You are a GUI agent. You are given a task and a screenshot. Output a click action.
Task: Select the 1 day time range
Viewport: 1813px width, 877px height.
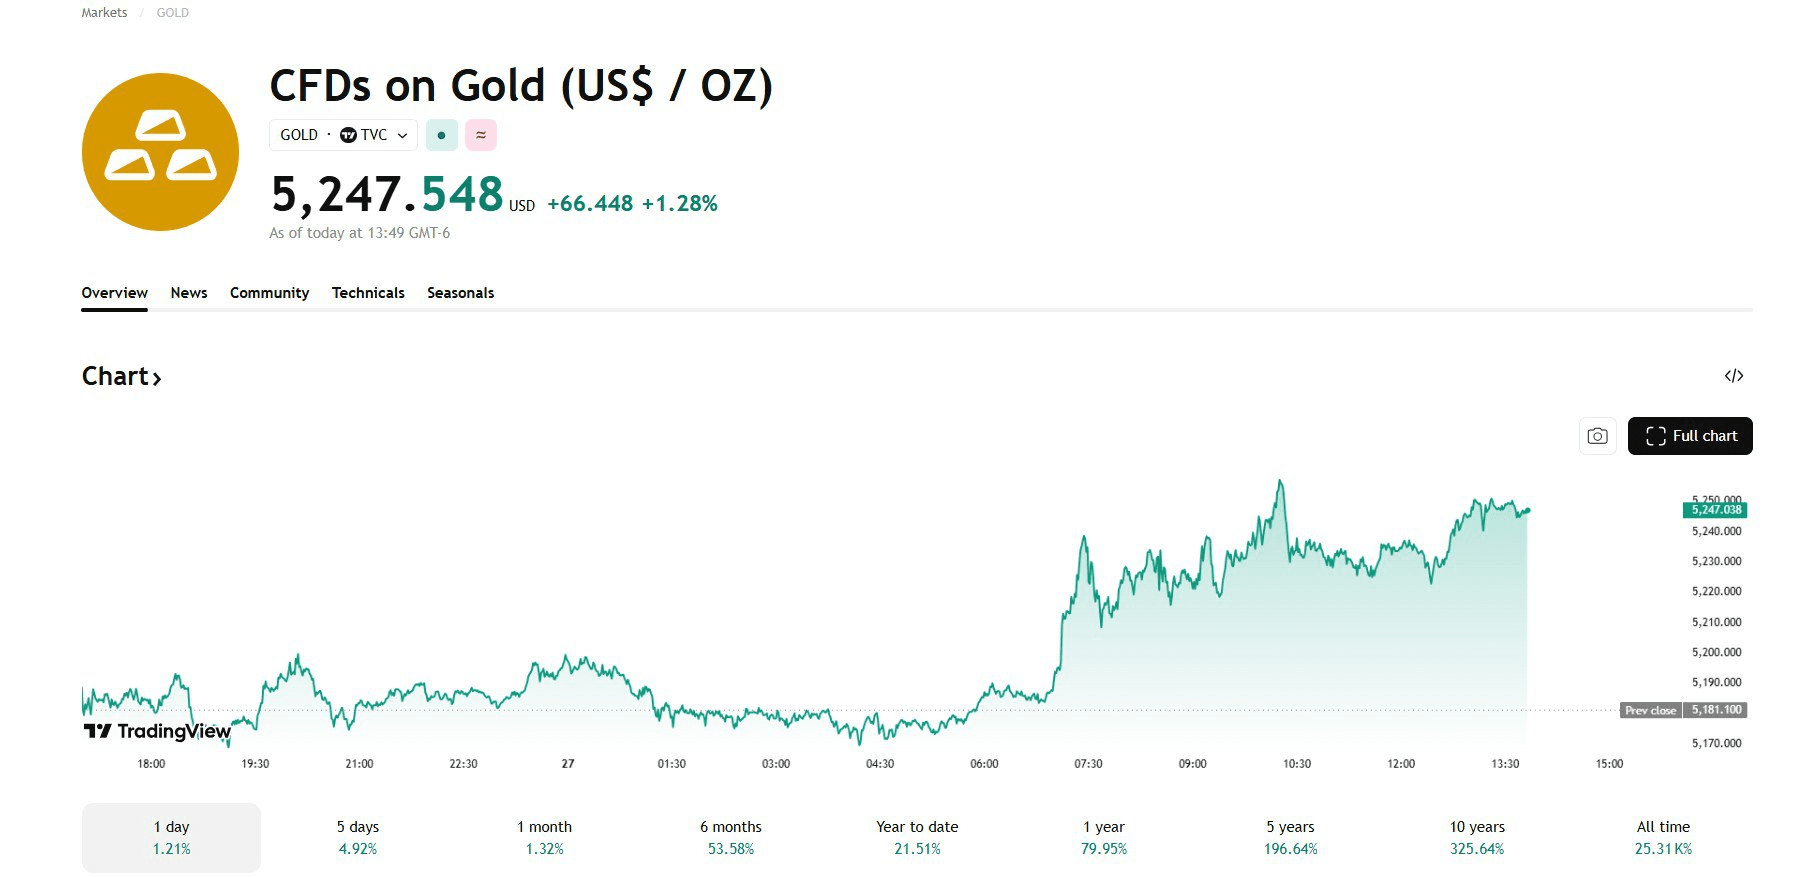click(x=171, y=837)
